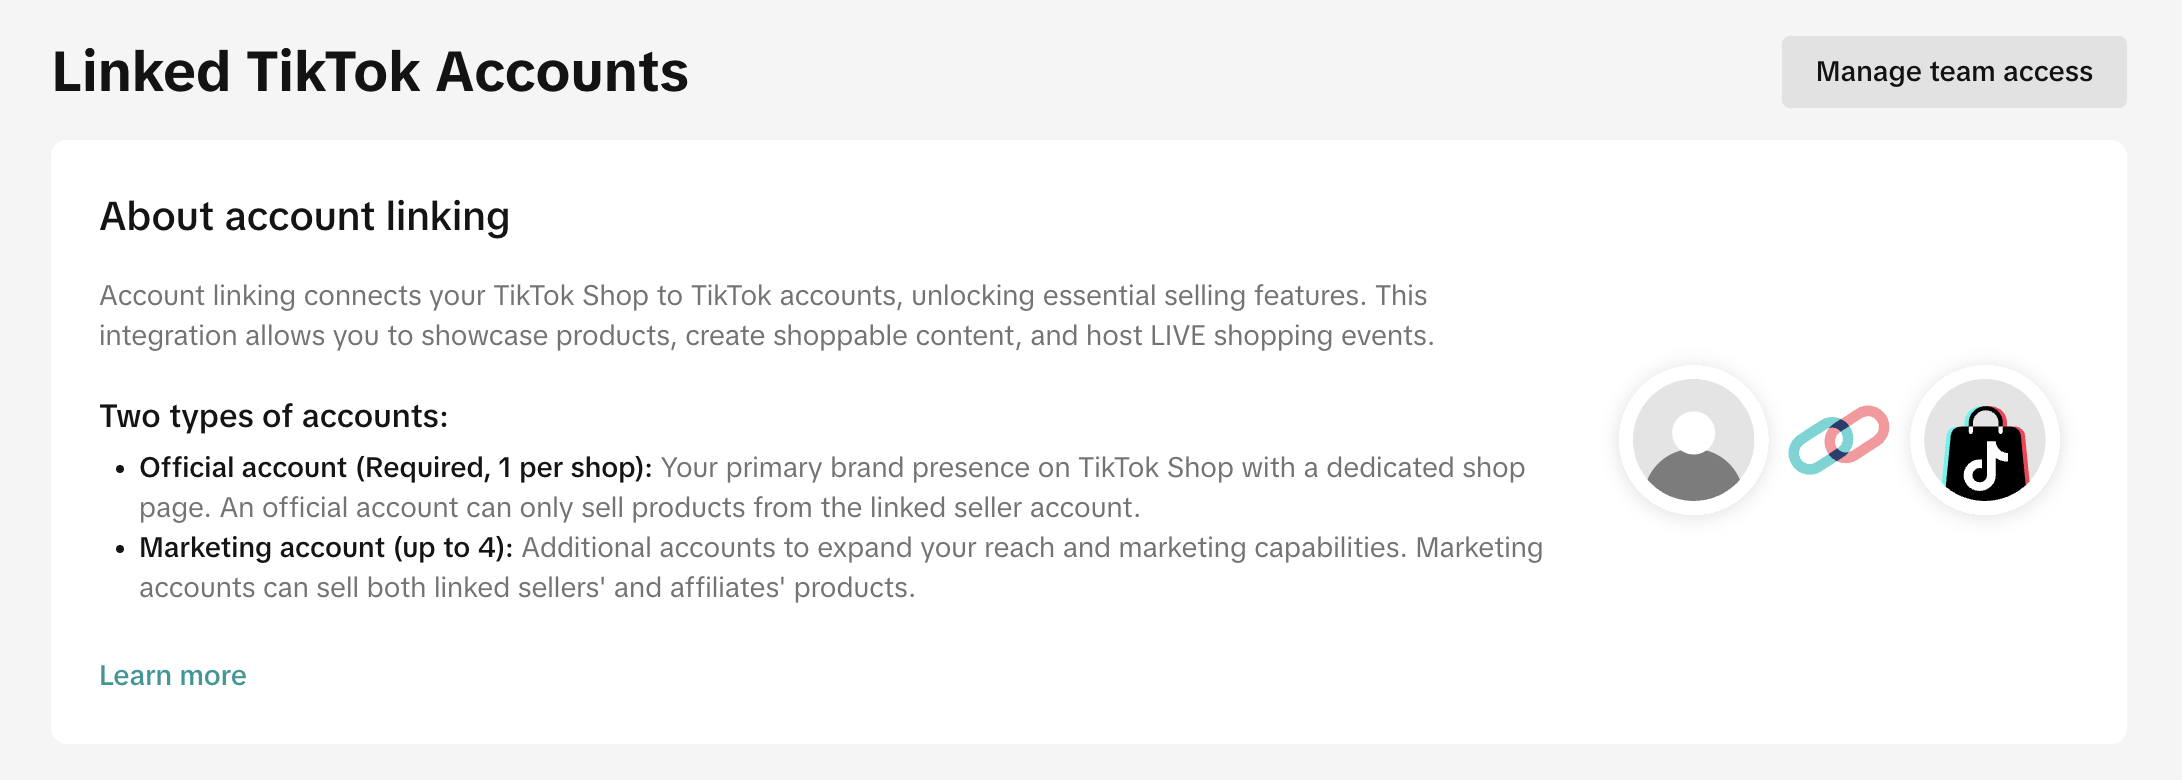This screenshot has height=780, width=2182.
Task: Click the bag handle of the shop icon
Action: click(1985, 418)
